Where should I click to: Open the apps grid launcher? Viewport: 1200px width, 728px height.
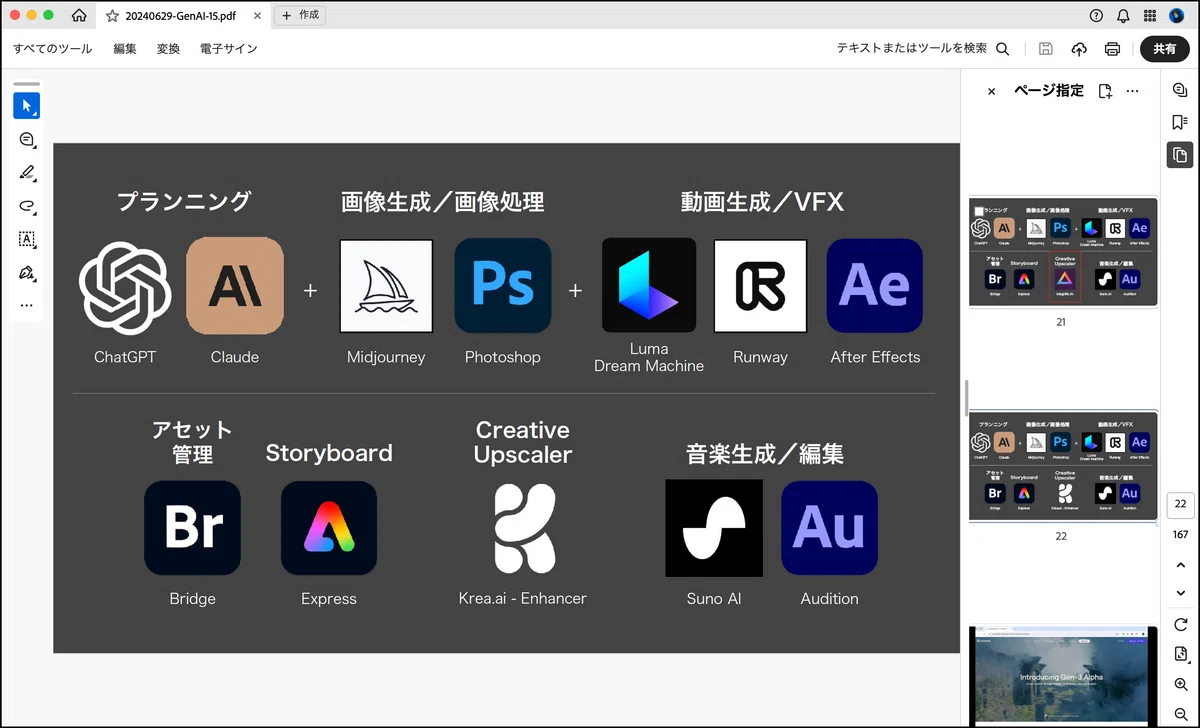pyautogui.click(x=1150, y=16)
